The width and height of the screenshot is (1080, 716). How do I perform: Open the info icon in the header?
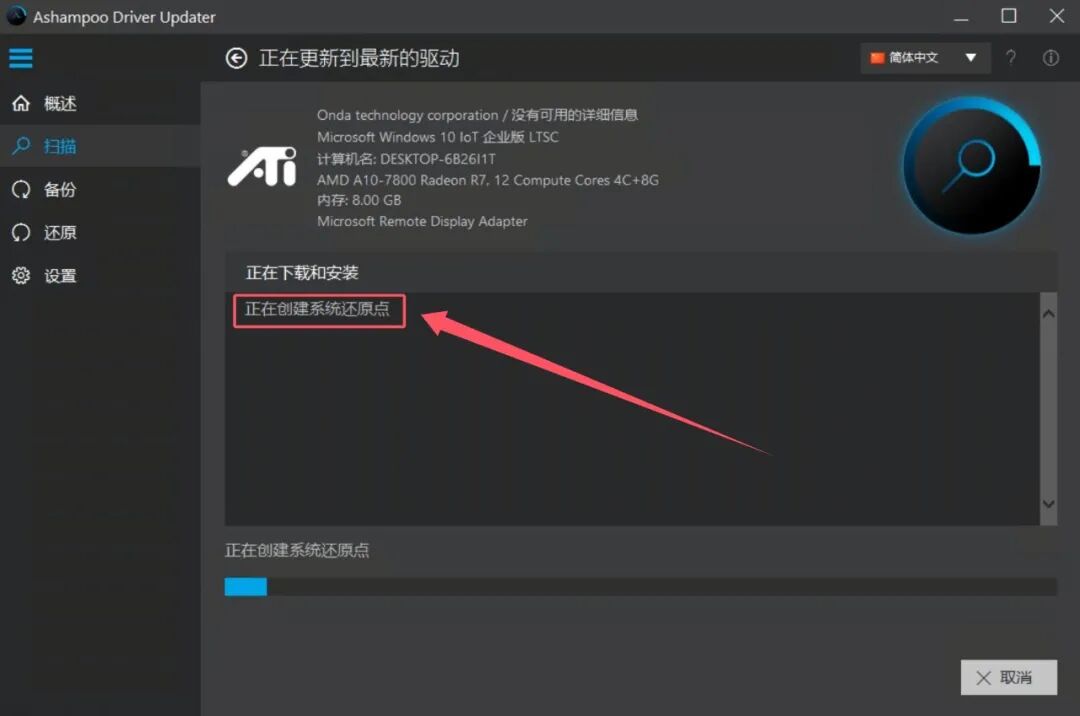tap(1050, 58)
